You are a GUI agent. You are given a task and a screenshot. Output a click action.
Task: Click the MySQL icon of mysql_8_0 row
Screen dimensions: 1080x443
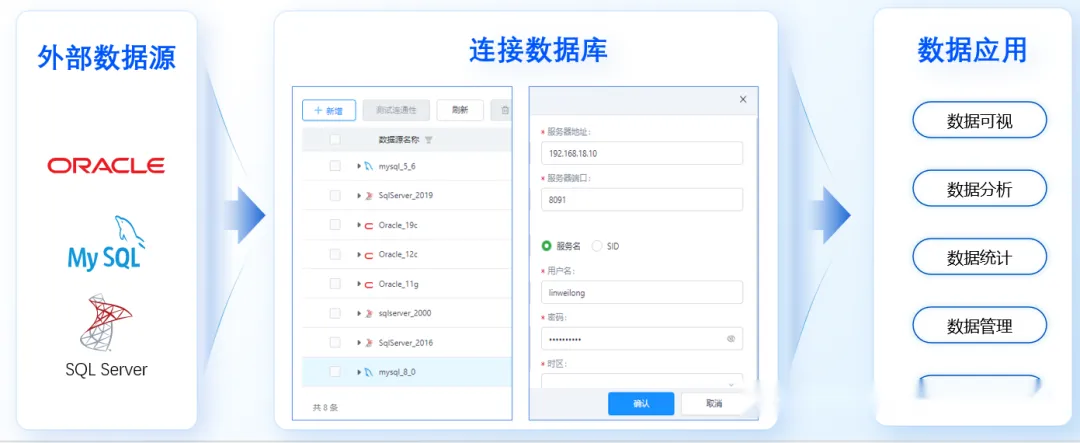[369, 372]
